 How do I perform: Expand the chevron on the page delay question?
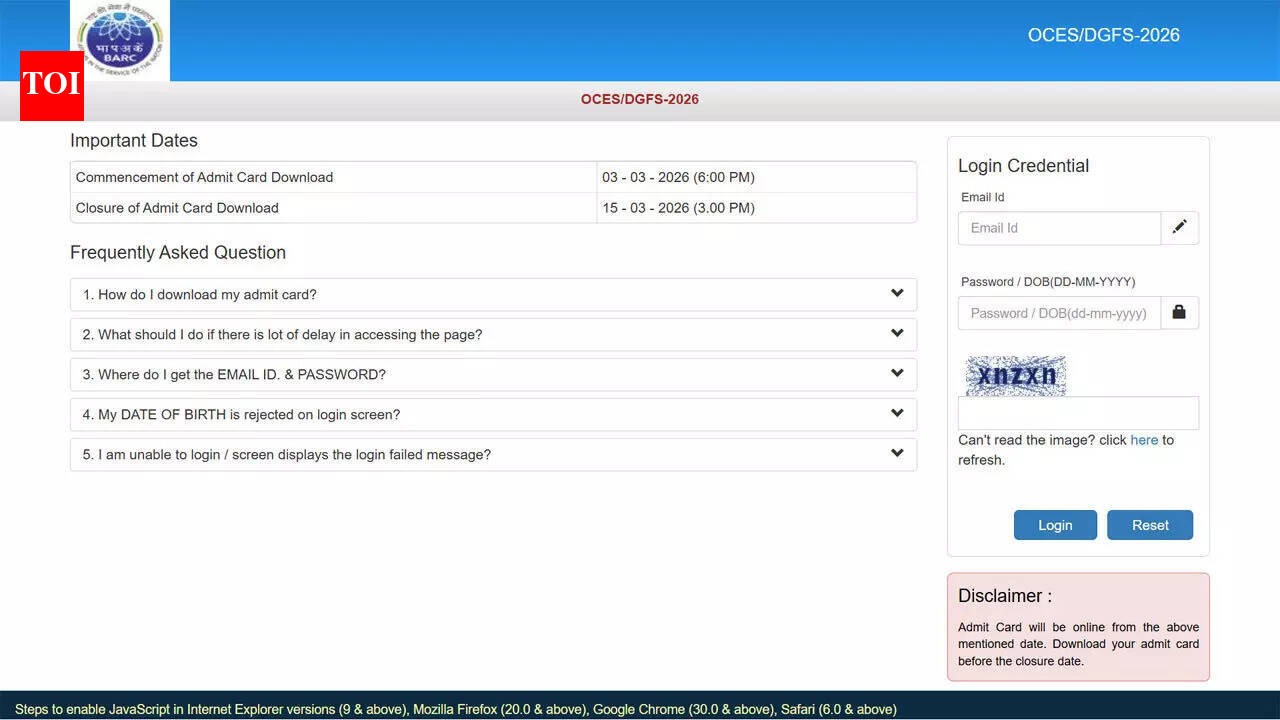[x=897, y=334]
